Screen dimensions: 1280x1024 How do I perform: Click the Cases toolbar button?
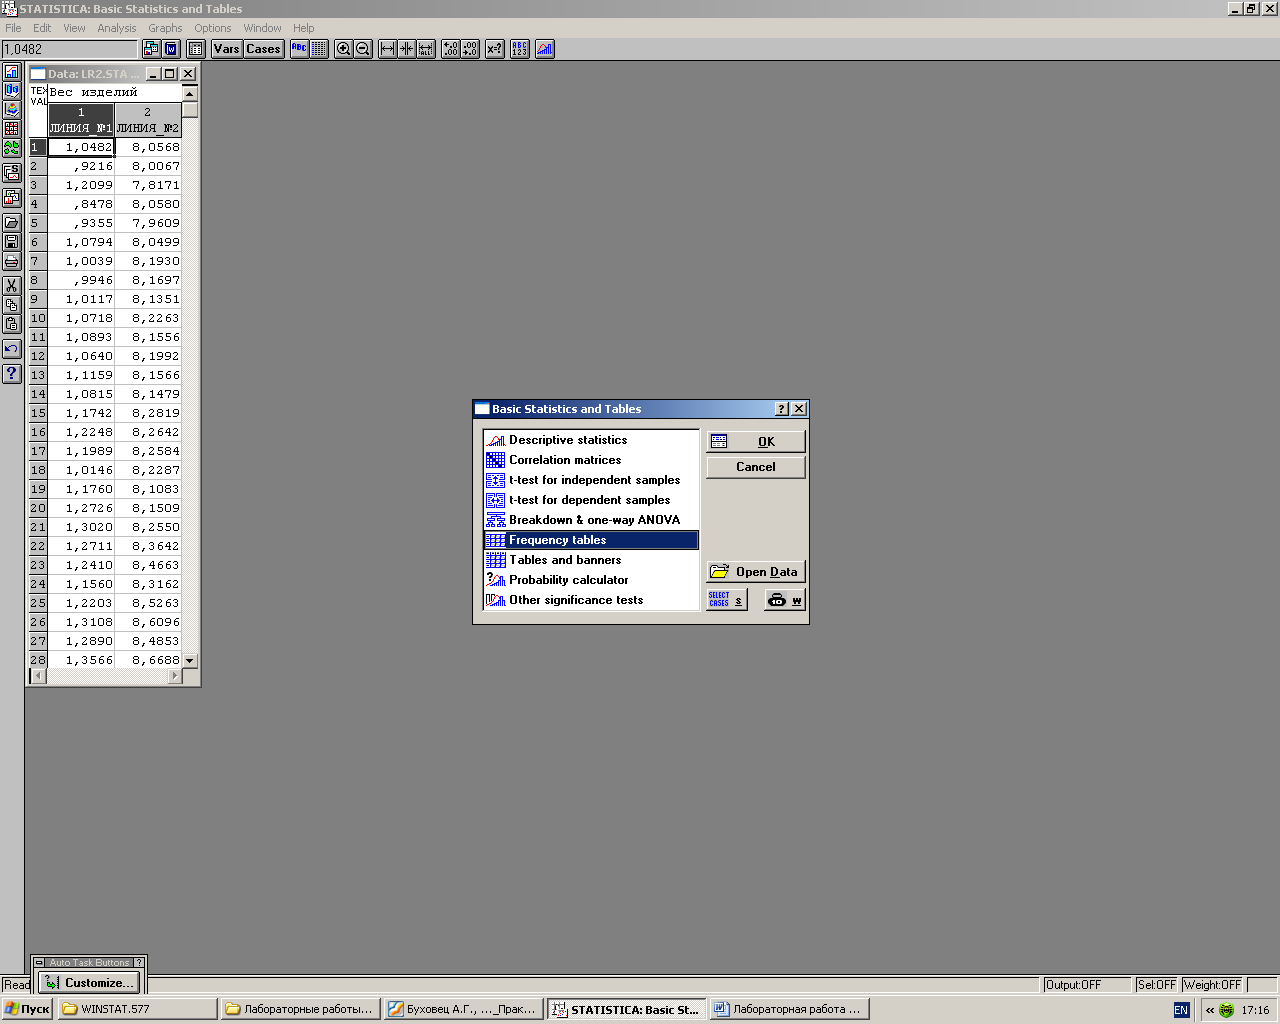pyautogui.click(x=263, y=49)
